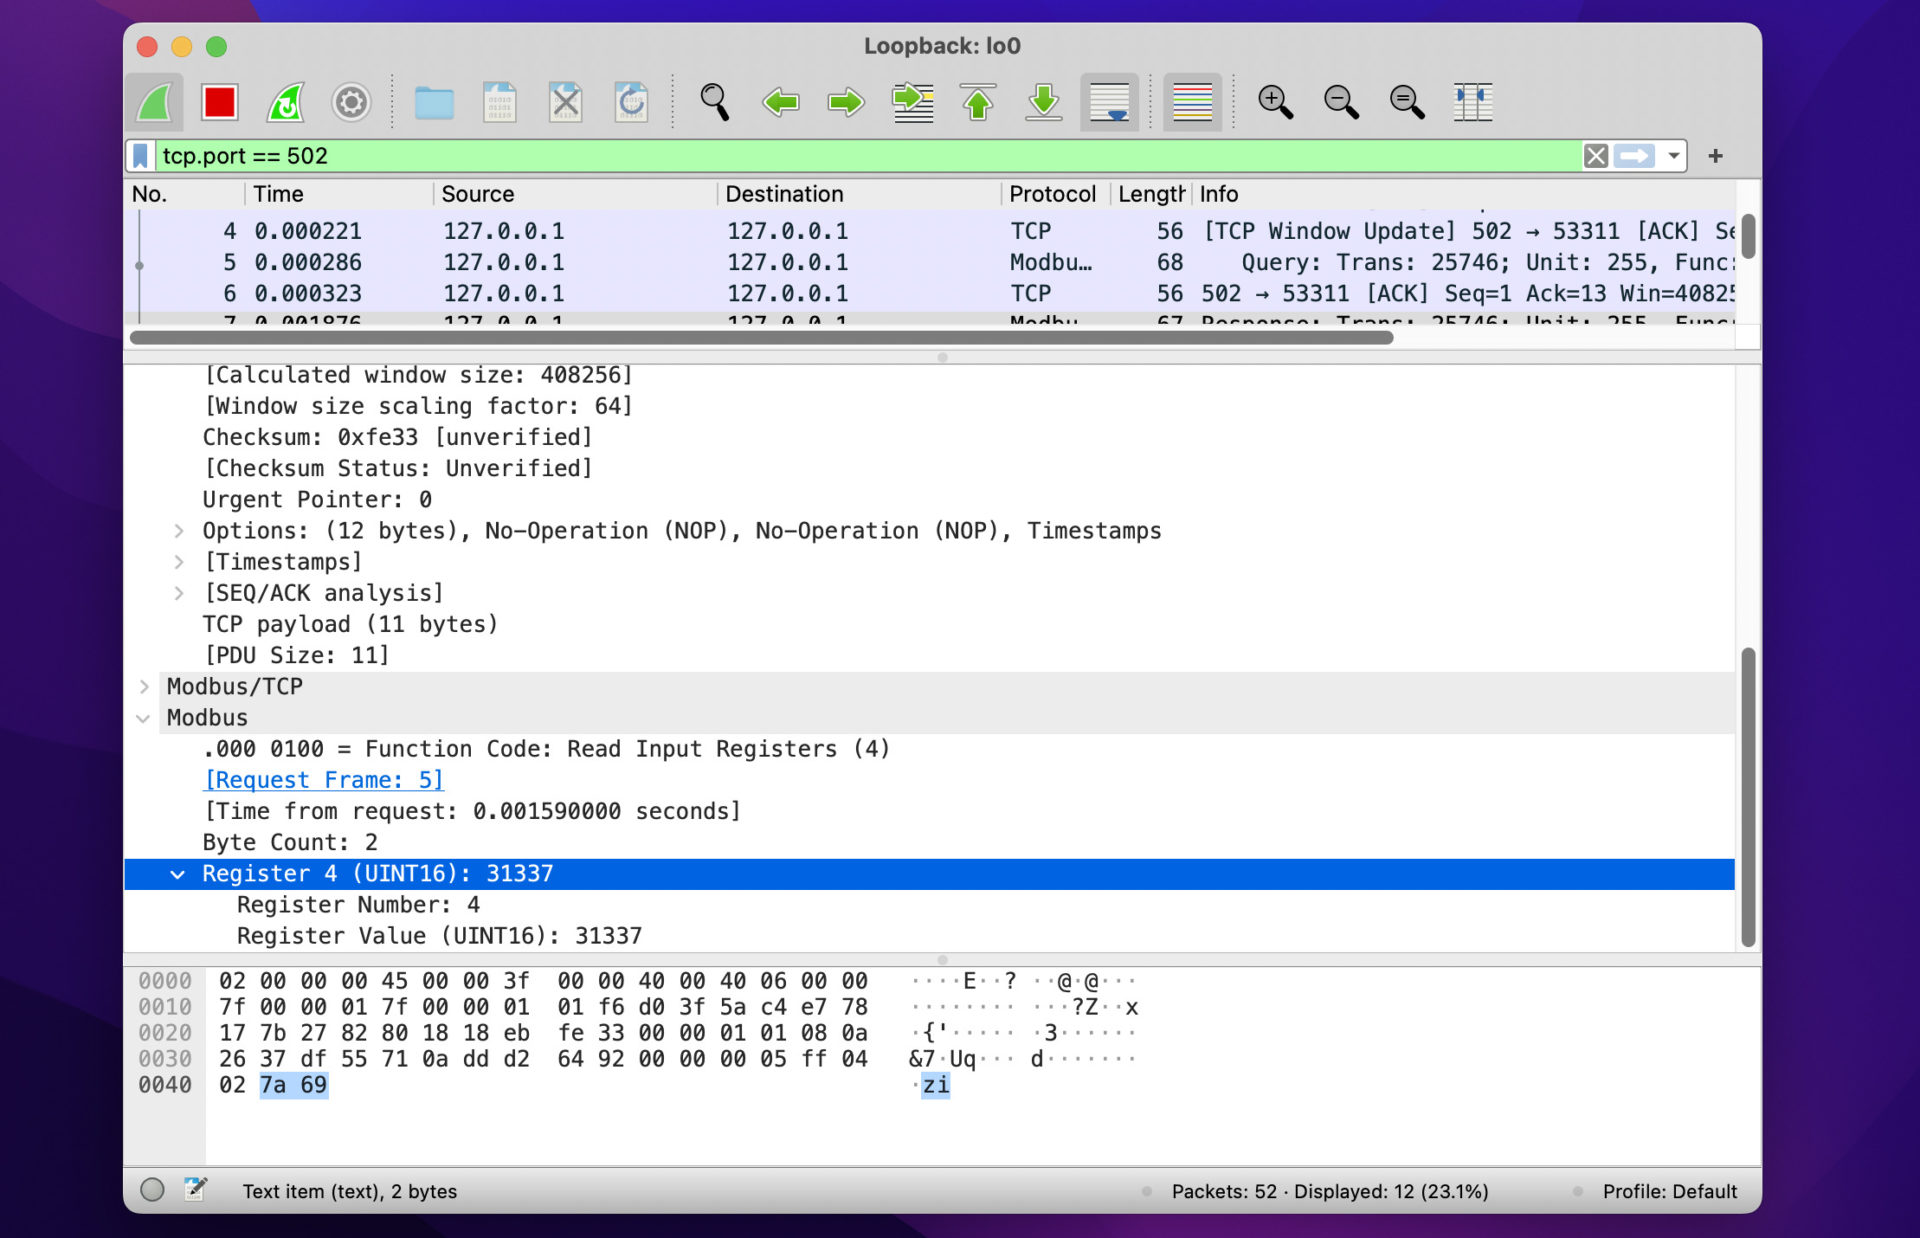Open the display filter history dropdown
This screenshot has height=1238, width=1920.
point(1673,156)
